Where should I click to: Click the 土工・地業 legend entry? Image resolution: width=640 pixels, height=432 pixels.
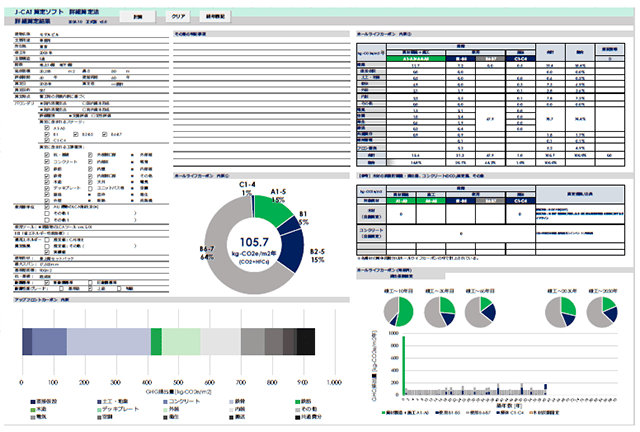pyautogui.click(x=113, y=401)
